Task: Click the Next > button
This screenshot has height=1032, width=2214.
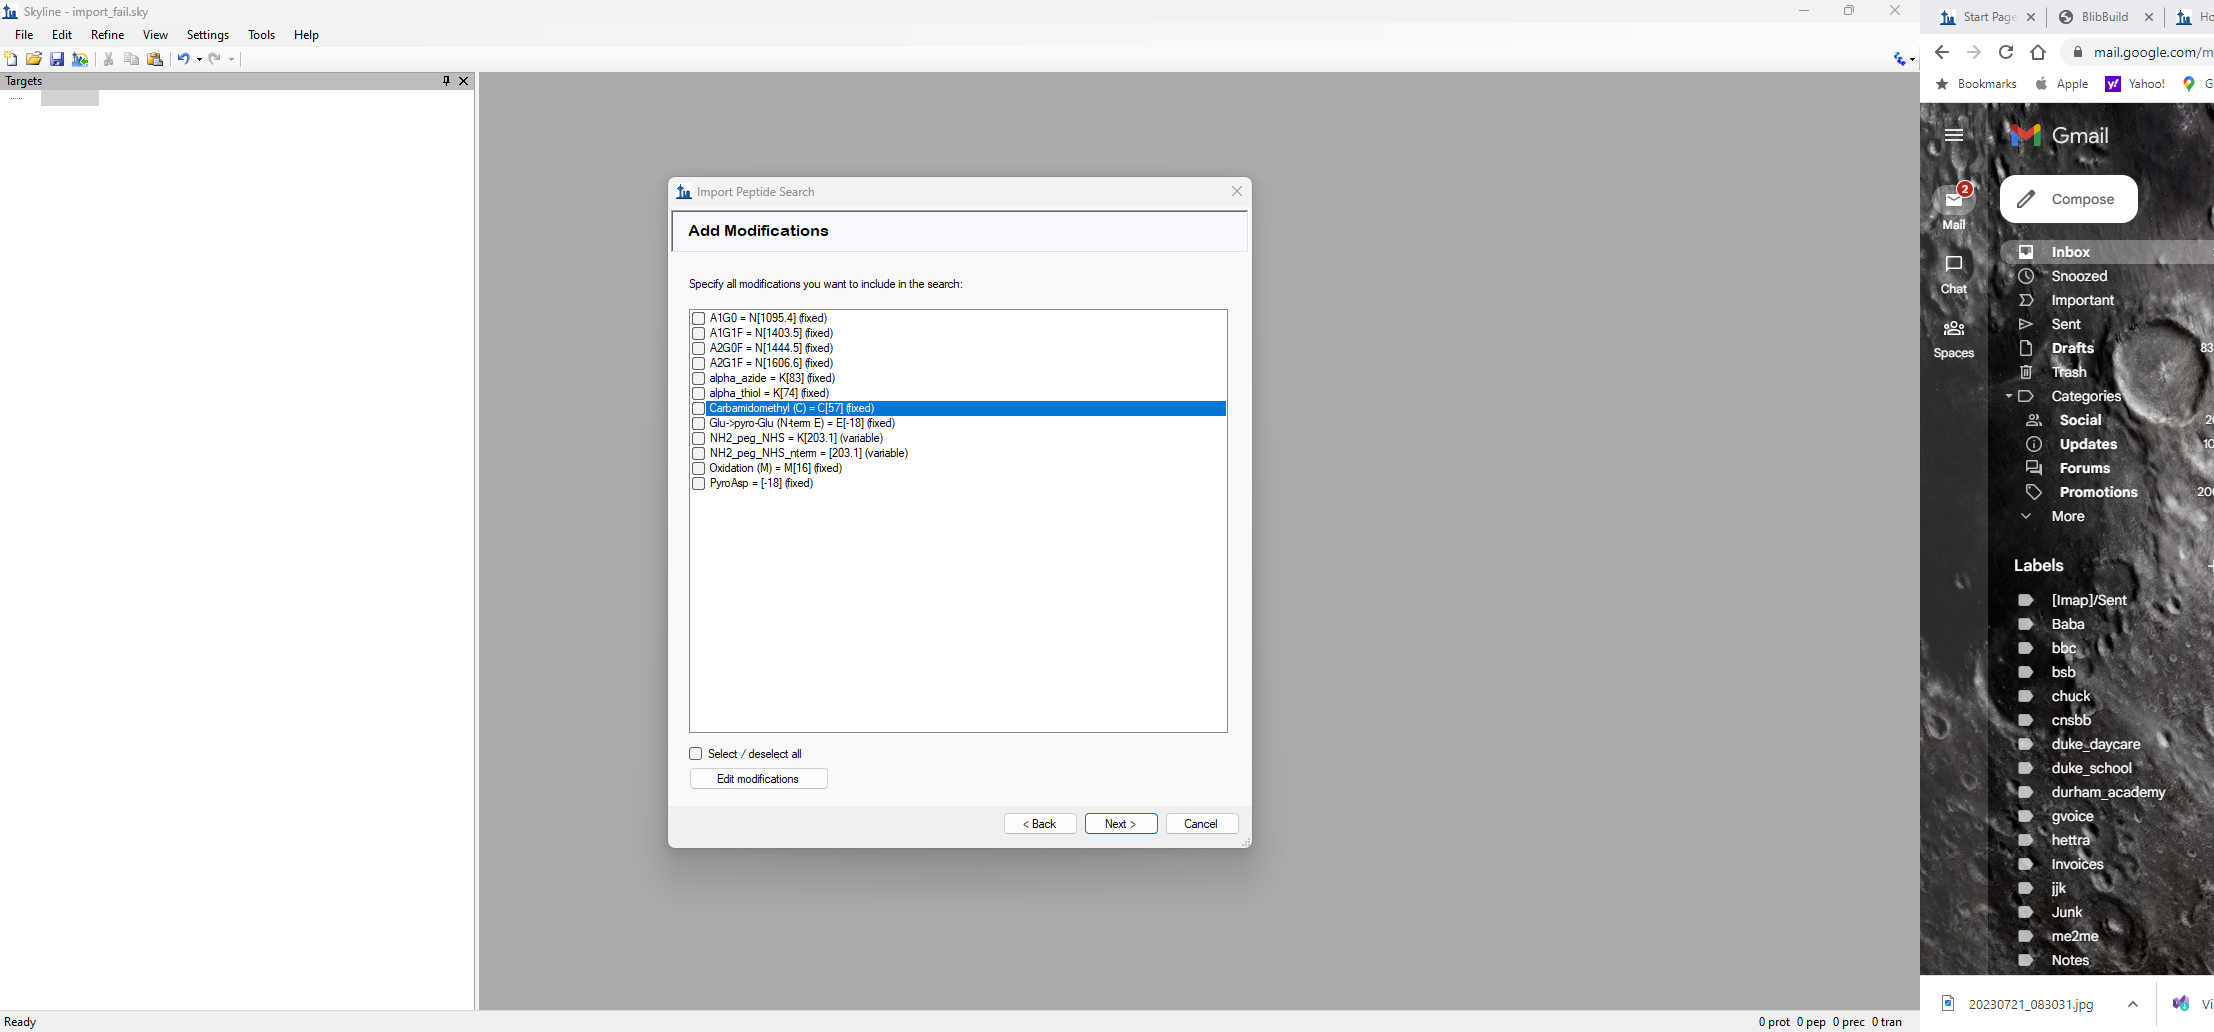Action: [1120, 824]
